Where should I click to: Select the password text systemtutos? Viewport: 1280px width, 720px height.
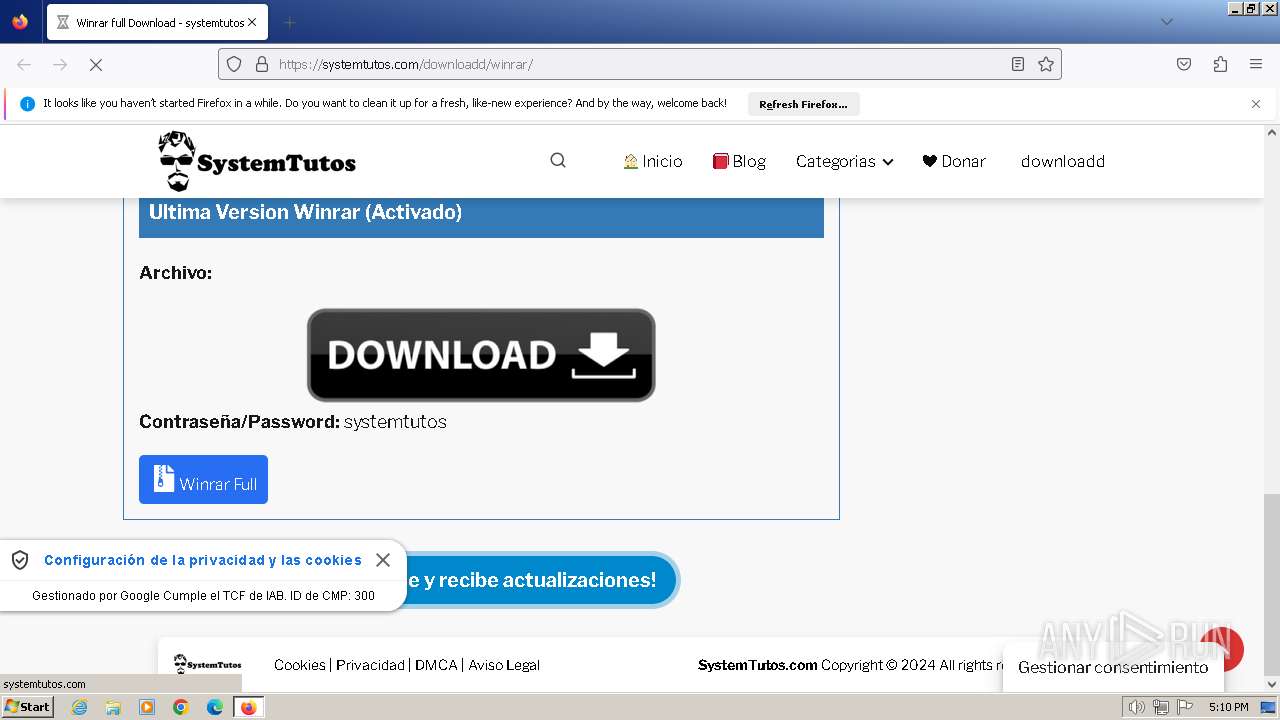point(395,422)
